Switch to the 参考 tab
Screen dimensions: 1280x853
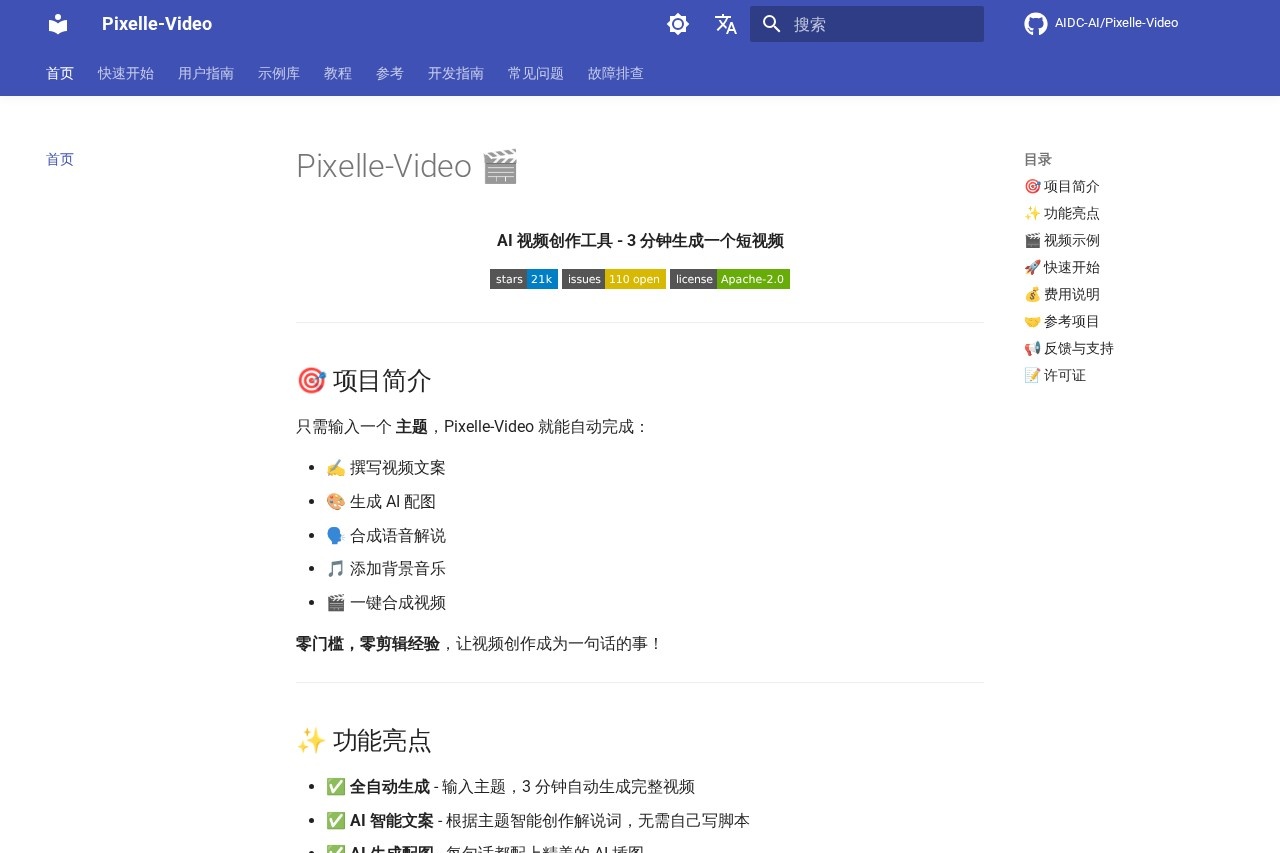[390, 73]
